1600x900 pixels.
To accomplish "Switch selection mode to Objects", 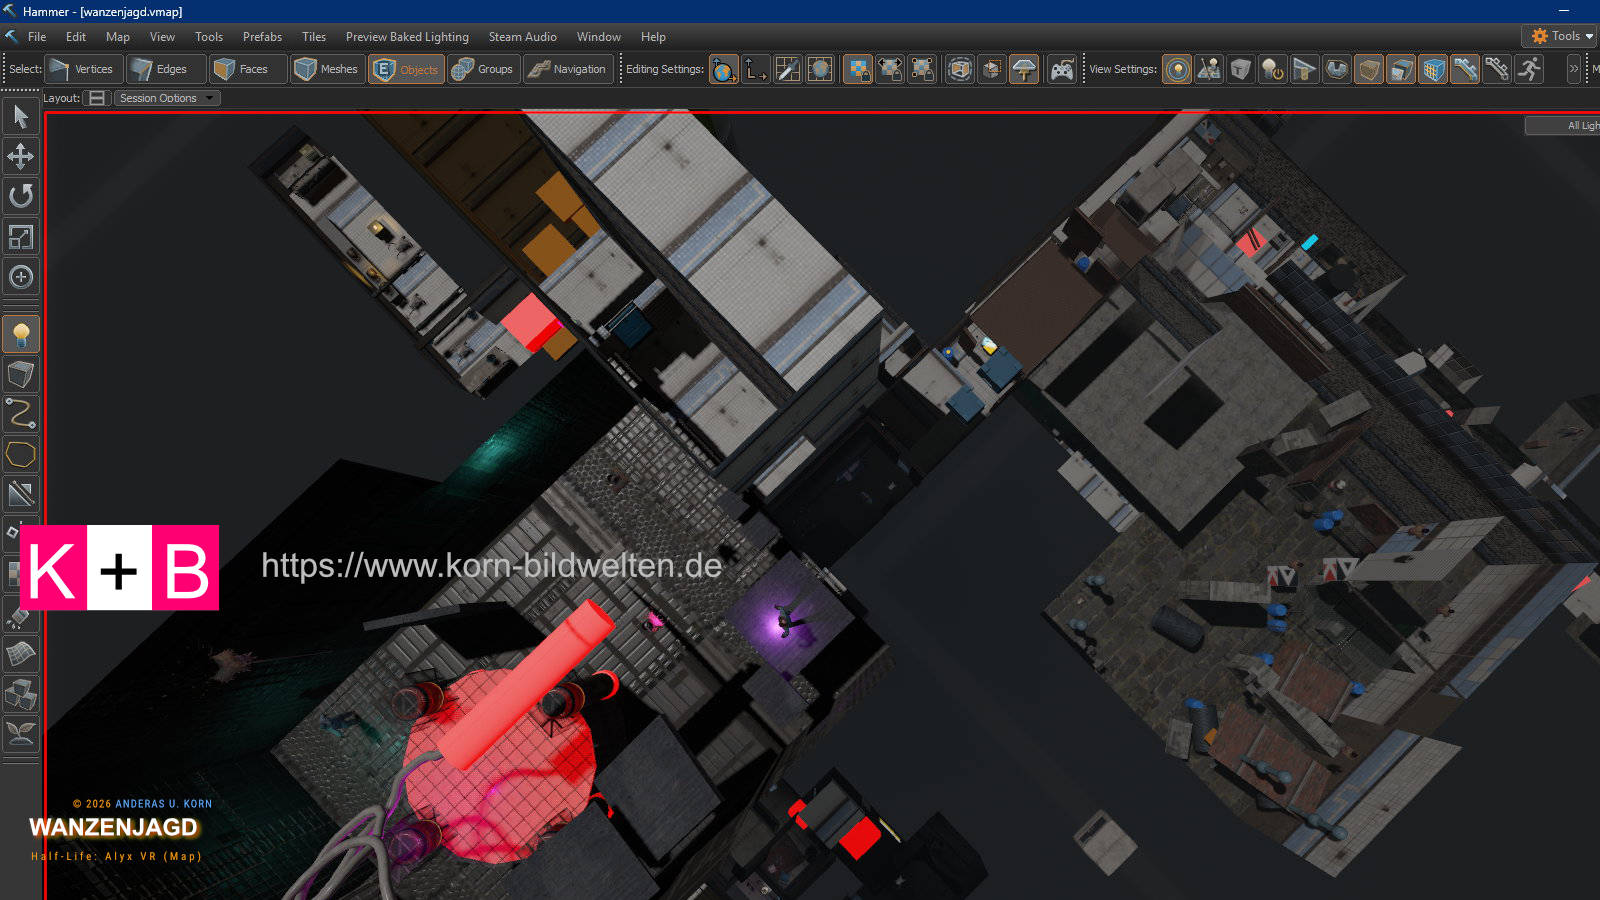I will click(406, 69).
